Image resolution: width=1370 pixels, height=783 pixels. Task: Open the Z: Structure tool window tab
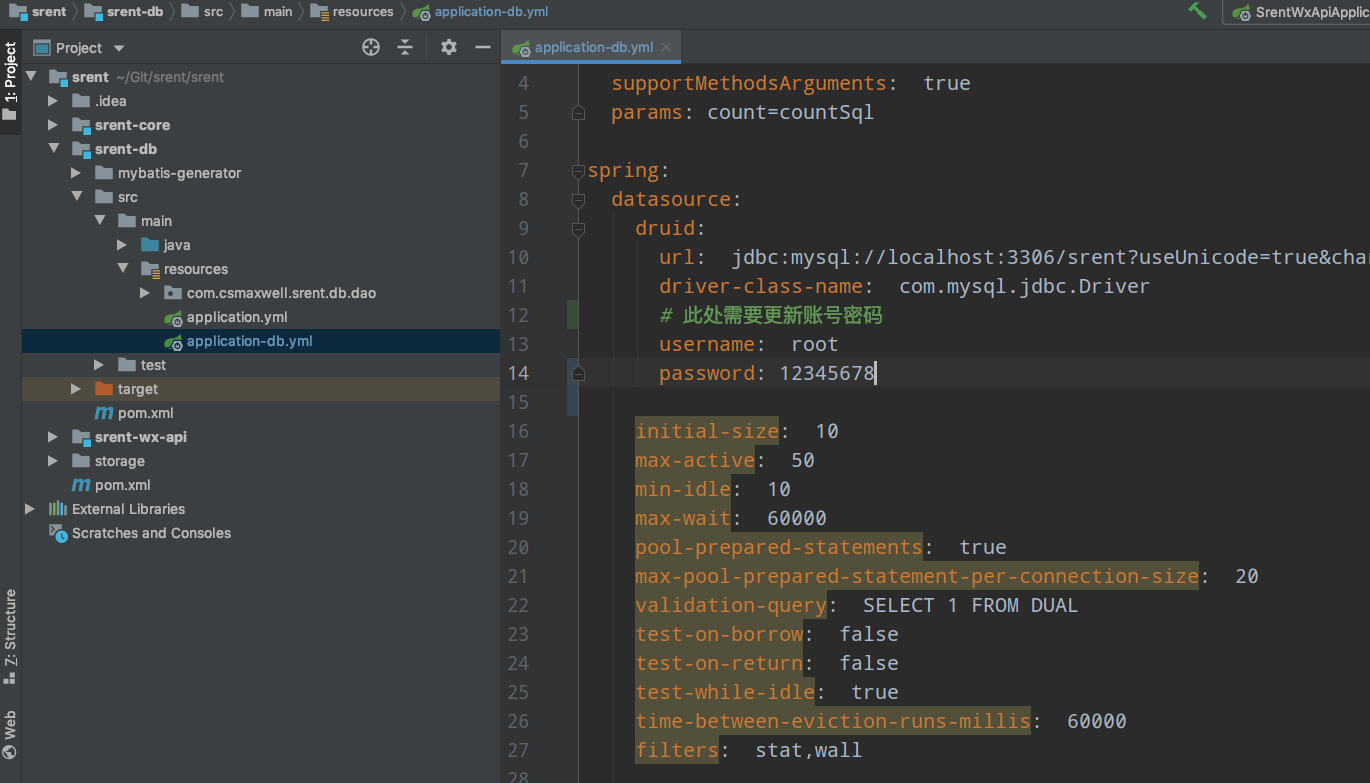click(10, 636)
